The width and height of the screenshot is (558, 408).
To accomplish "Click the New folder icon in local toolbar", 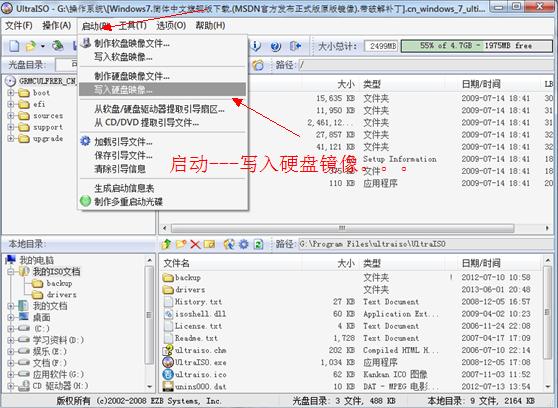I will [181, 244].
